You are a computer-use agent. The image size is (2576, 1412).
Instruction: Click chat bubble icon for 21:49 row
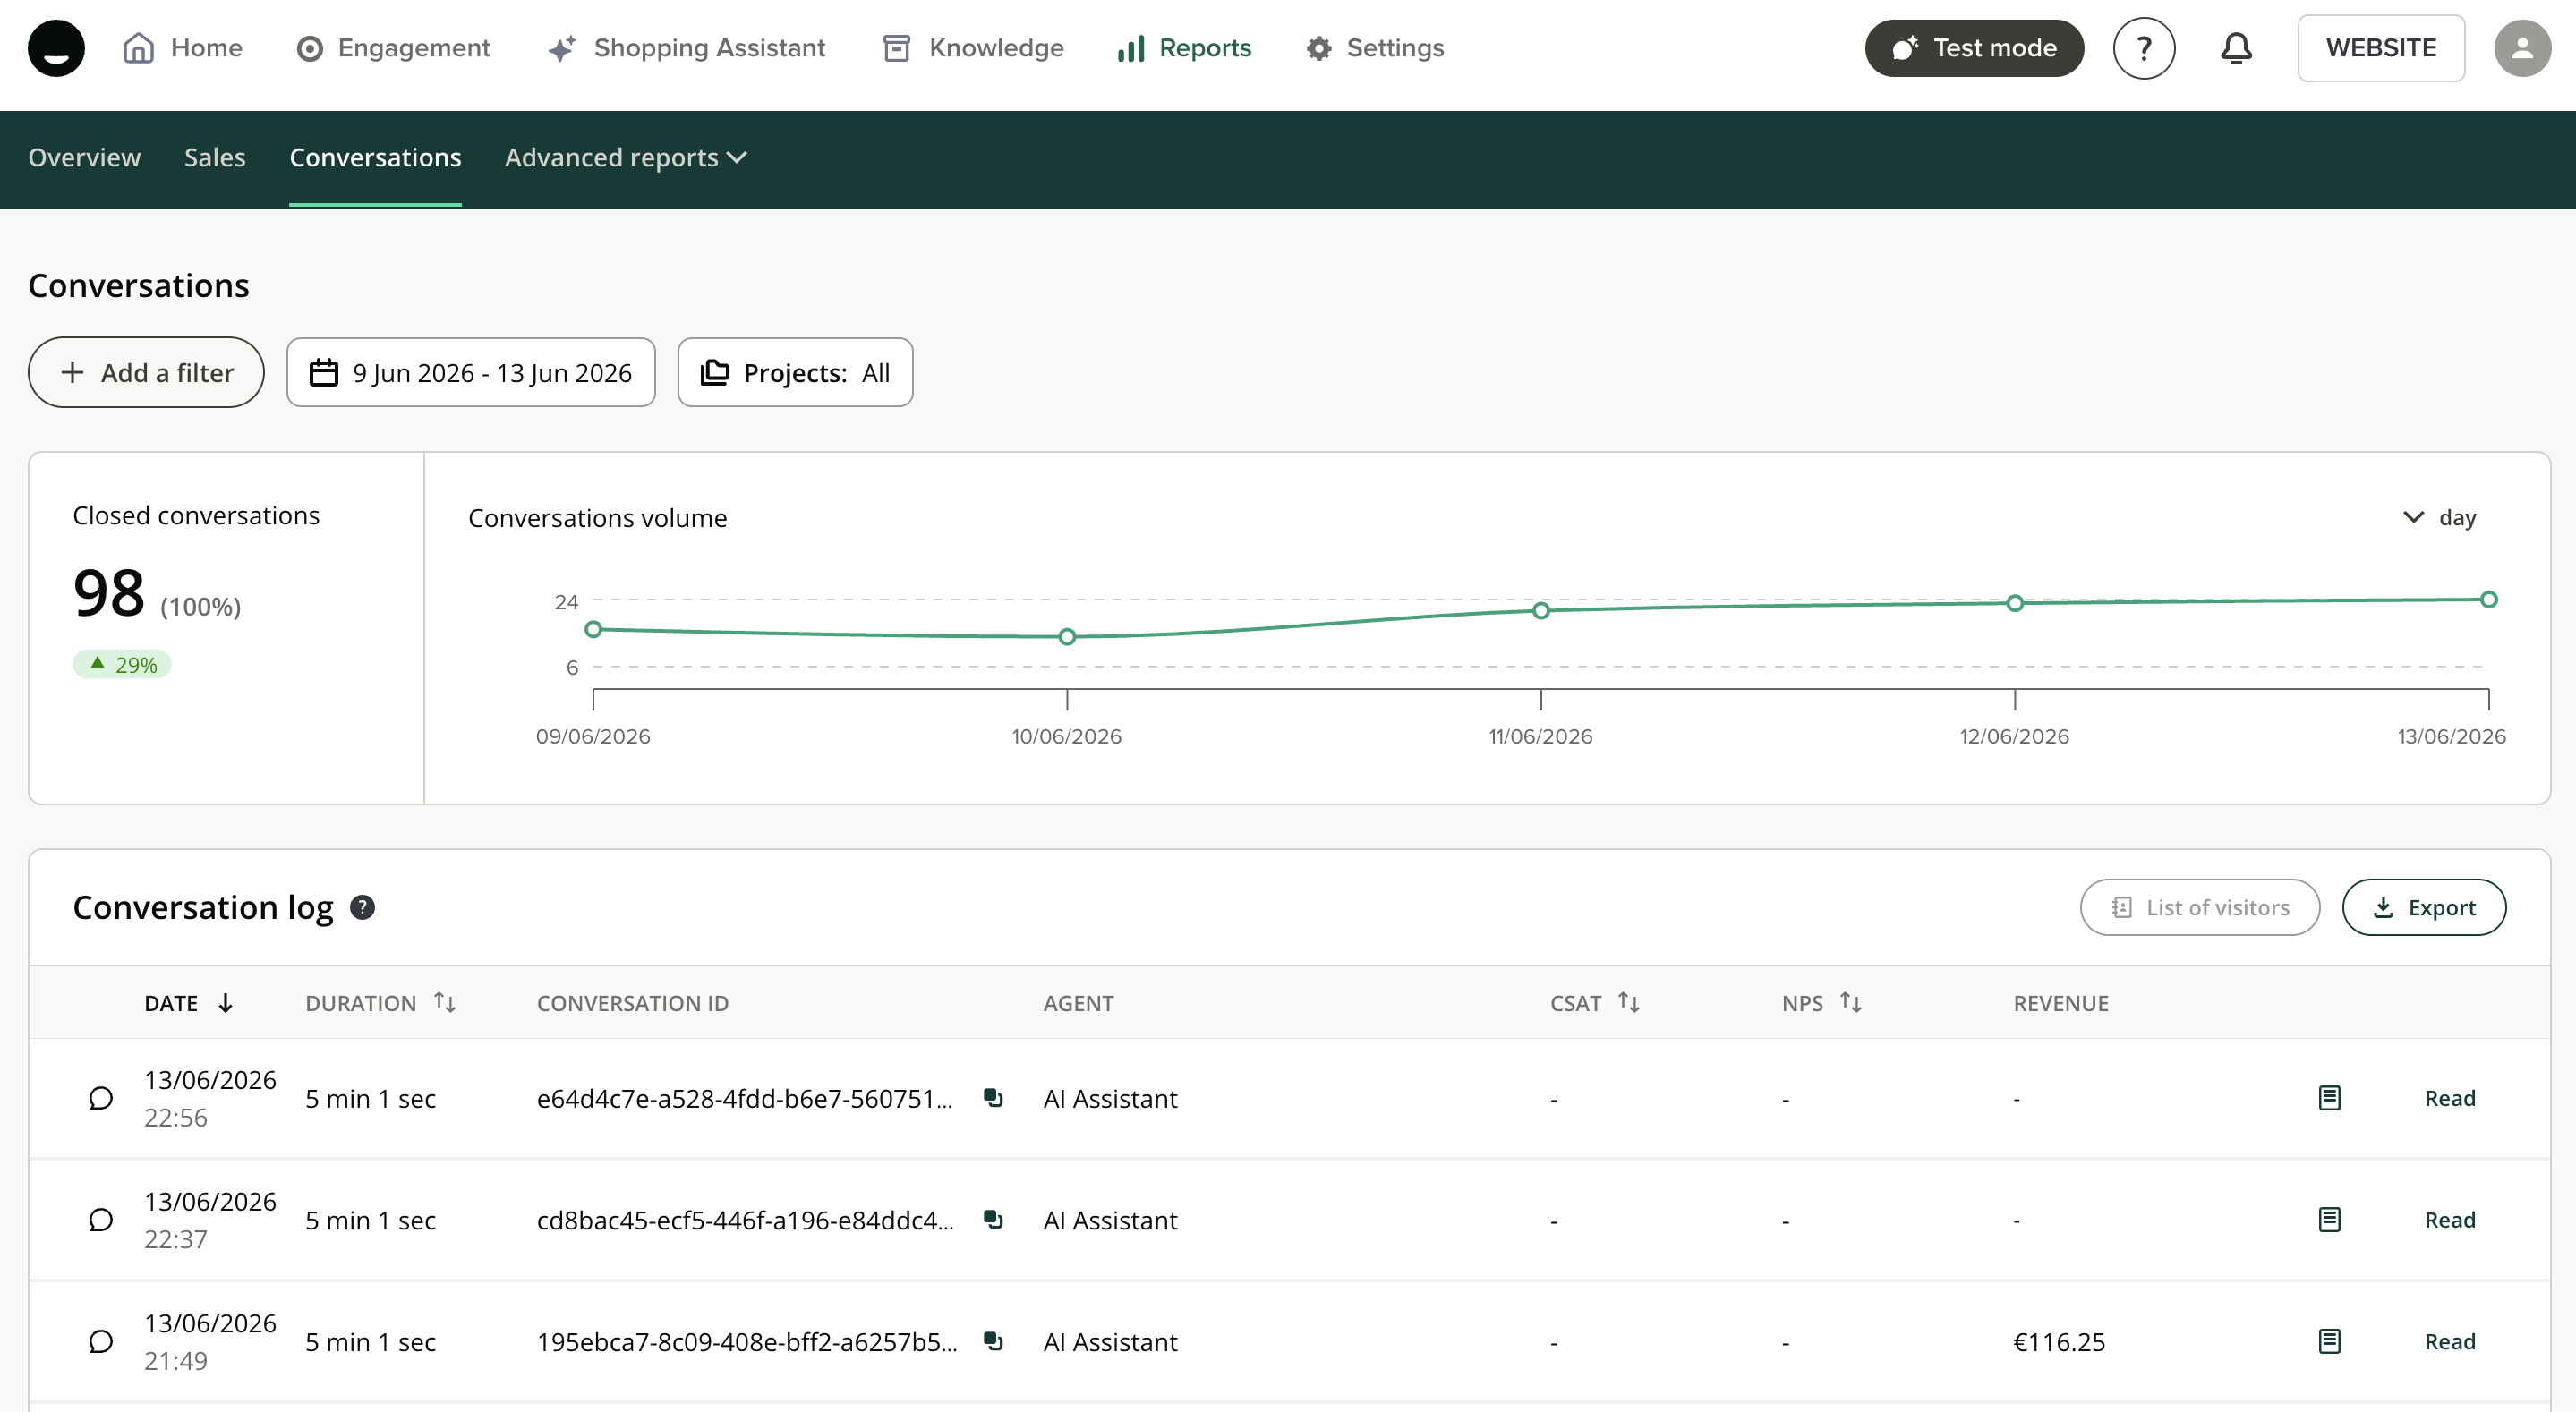[100, 1341]
